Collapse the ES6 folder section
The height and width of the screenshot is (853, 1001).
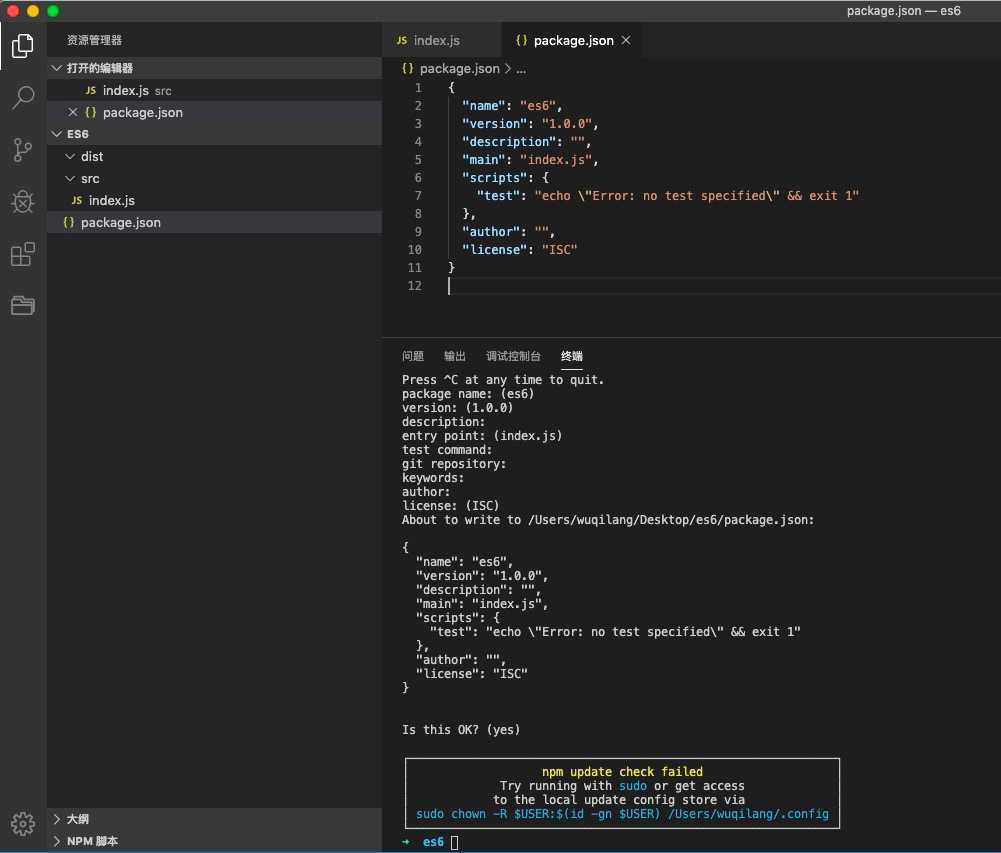click(57, 134)
